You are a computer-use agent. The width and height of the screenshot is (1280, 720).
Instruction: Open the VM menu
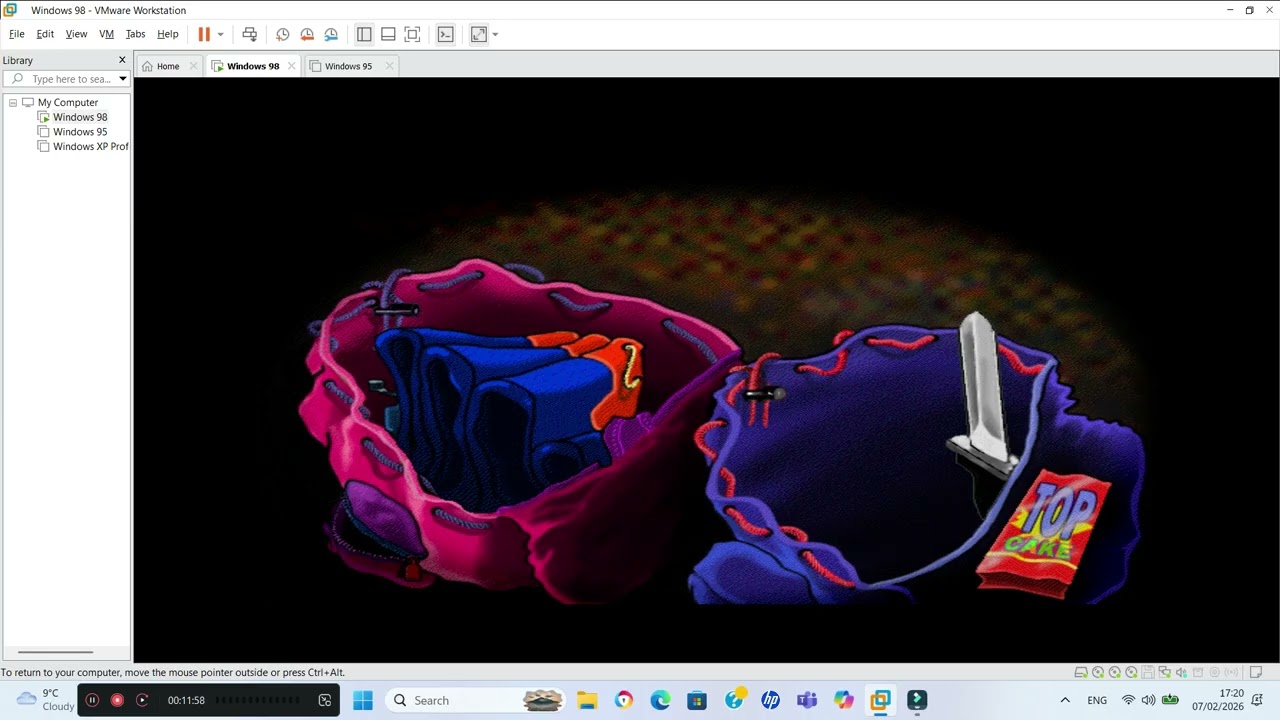pos(106,34)
